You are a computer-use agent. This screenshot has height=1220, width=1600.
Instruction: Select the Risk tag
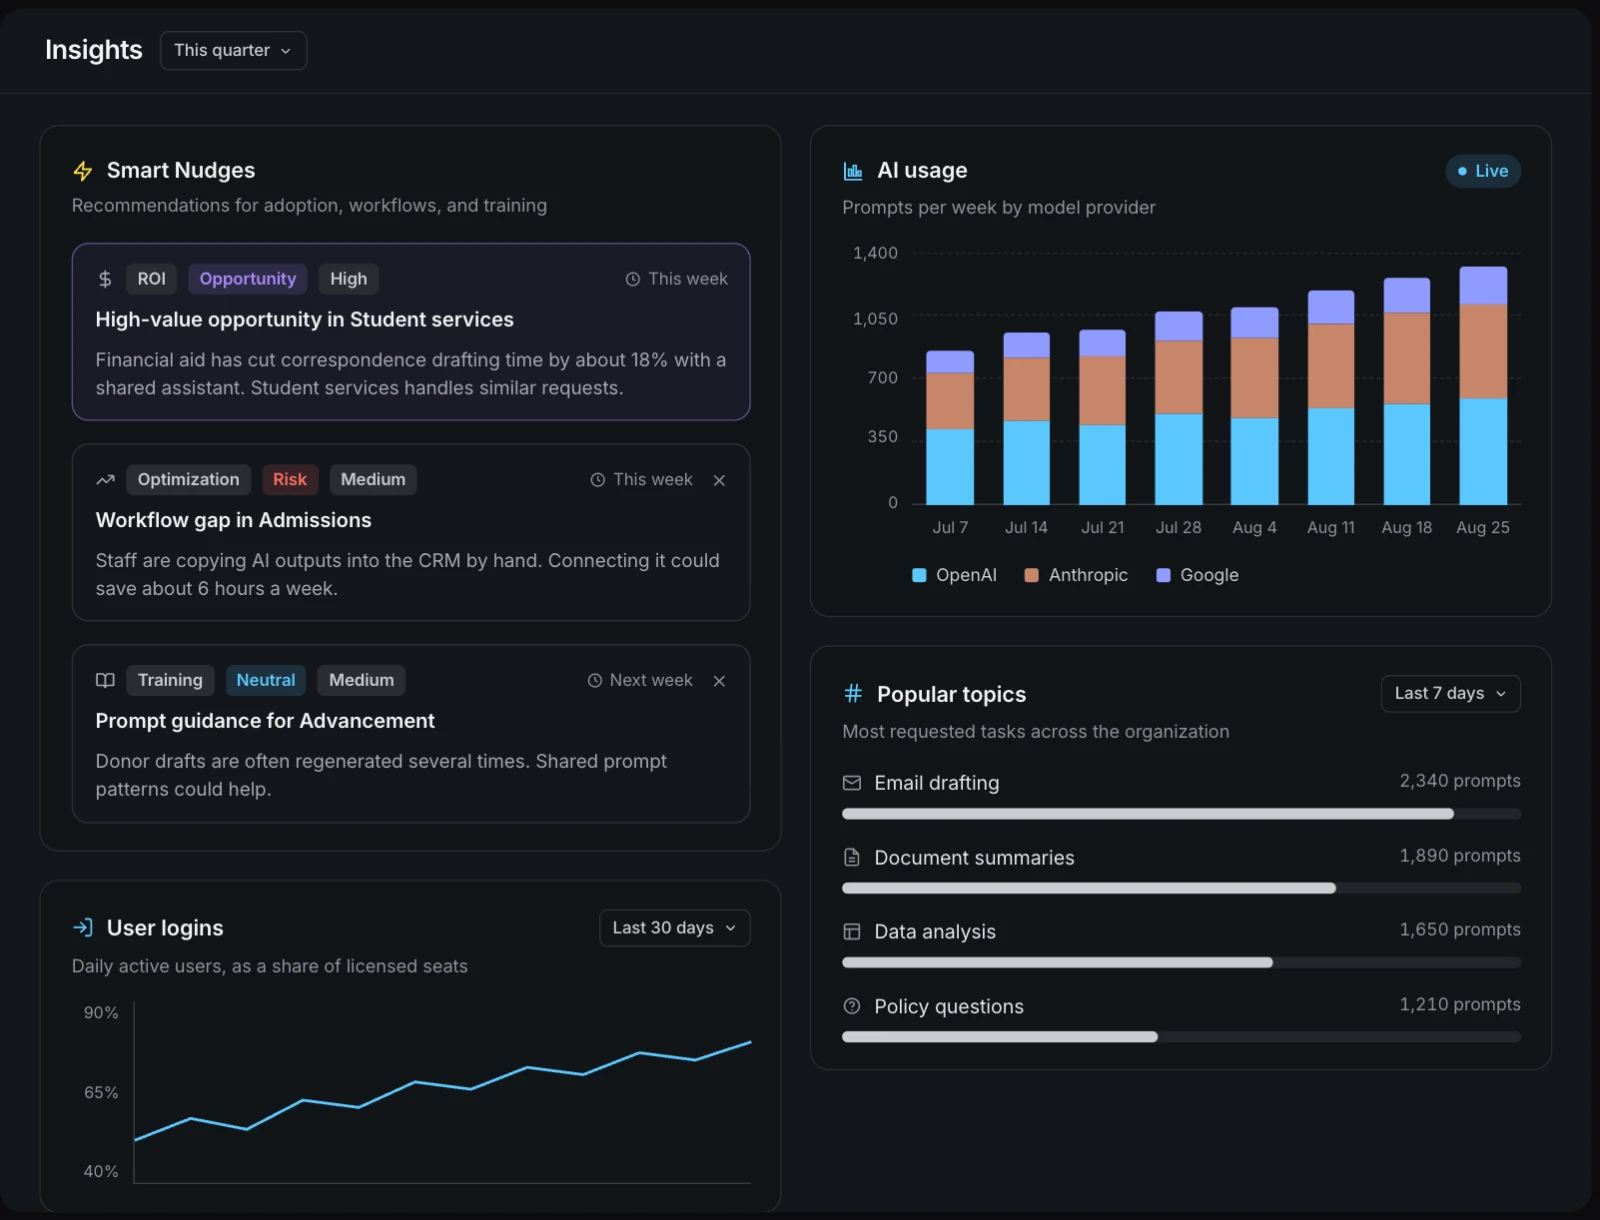(x=290, y=480)
